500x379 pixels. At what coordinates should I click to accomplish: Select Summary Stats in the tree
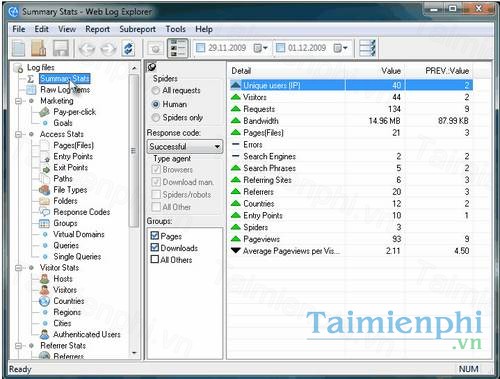[x=65, y=79]
